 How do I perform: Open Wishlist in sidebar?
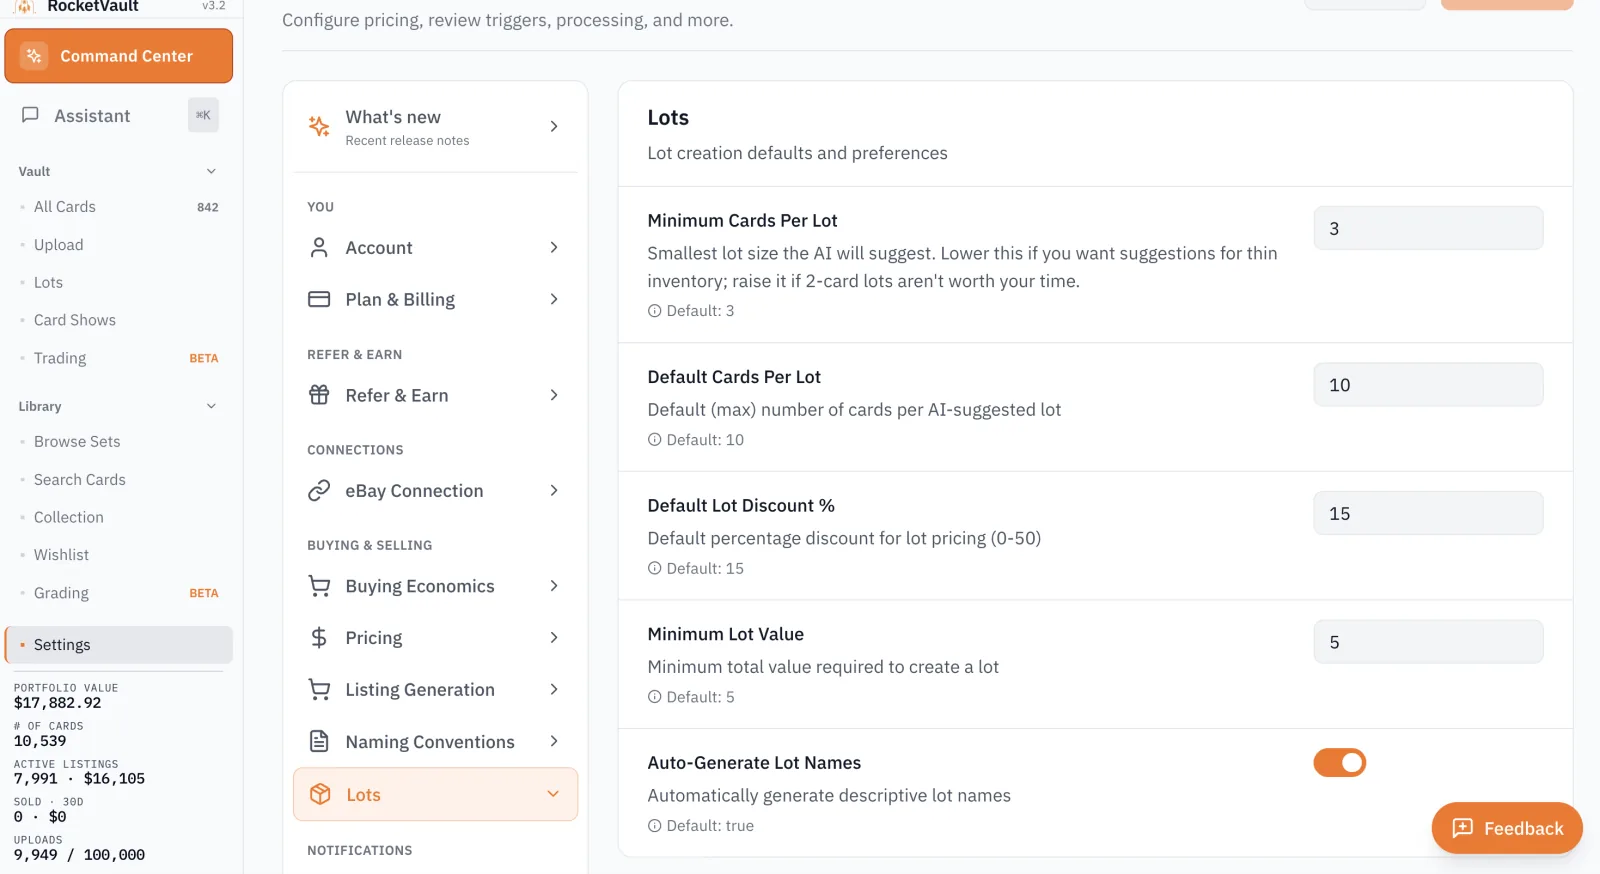[119, 555]
